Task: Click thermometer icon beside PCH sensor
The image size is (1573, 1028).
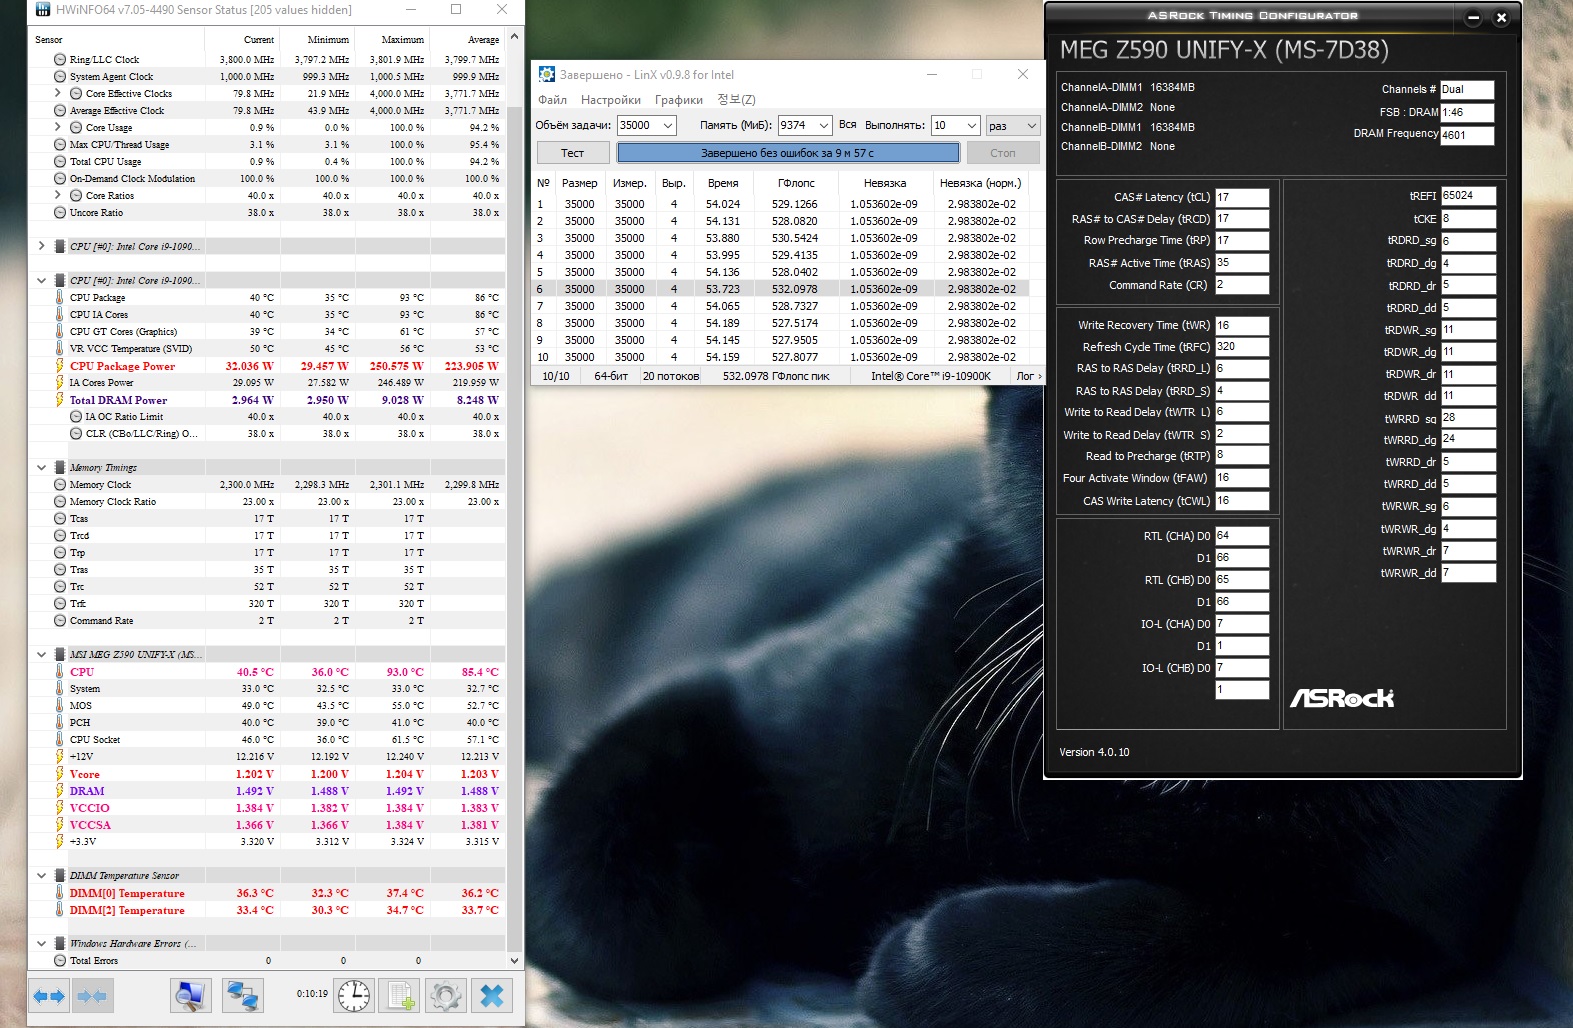Action: click(61, 723)
